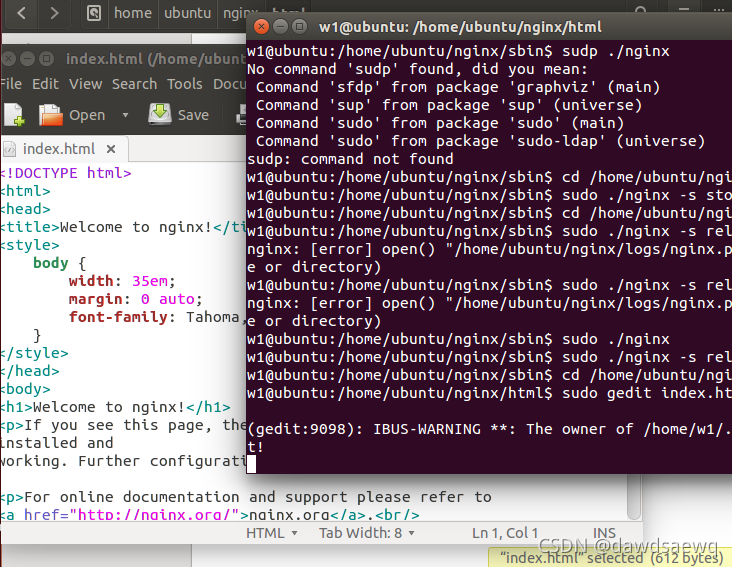Click the 'margin: 0 auto;' CSS line
Image resolution: width=732 pixels, height=567 pixels.
pyautogui.click(x=135, y=299)
